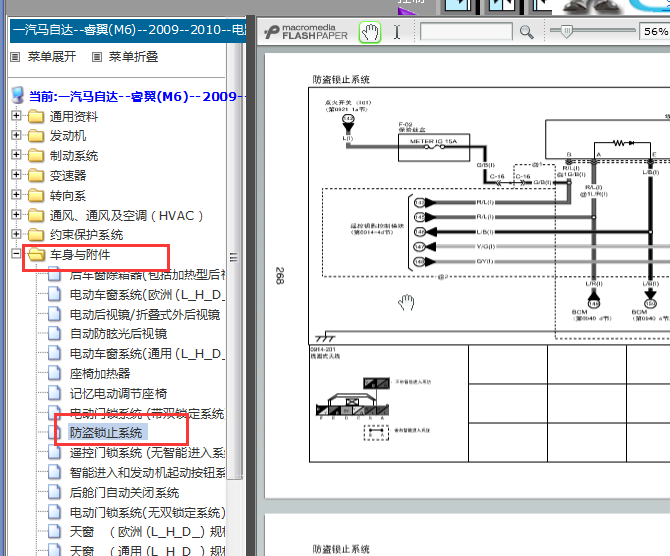
Task: Click the page icon of 自动防眩光后视镜
Action: click(54, 333)
